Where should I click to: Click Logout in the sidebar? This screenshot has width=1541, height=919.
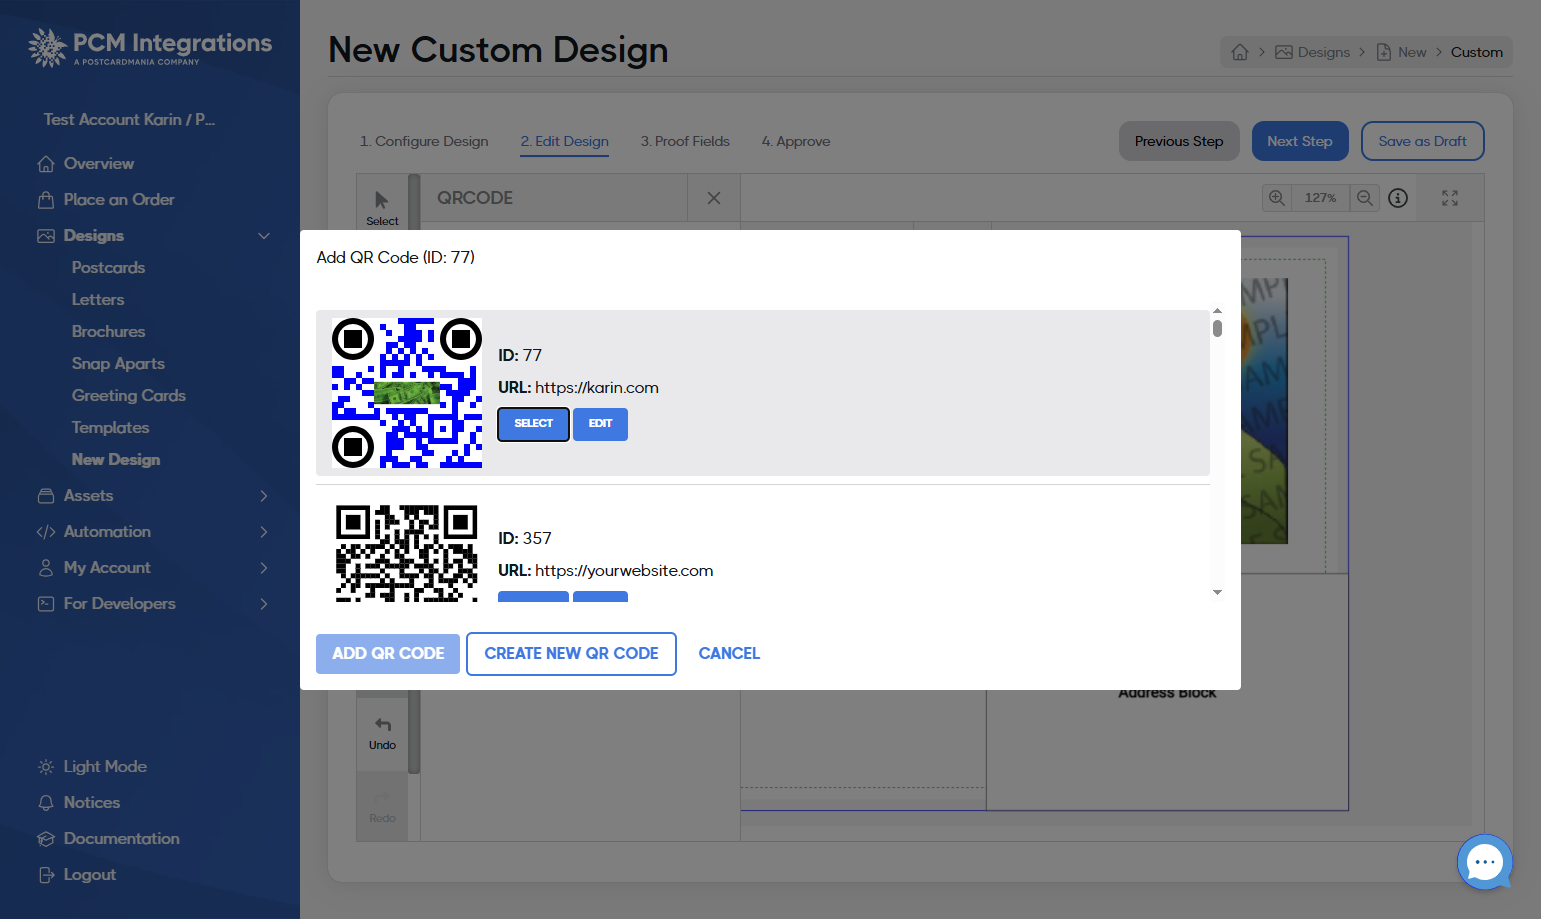pyautogui.click(x=90, y=875)
